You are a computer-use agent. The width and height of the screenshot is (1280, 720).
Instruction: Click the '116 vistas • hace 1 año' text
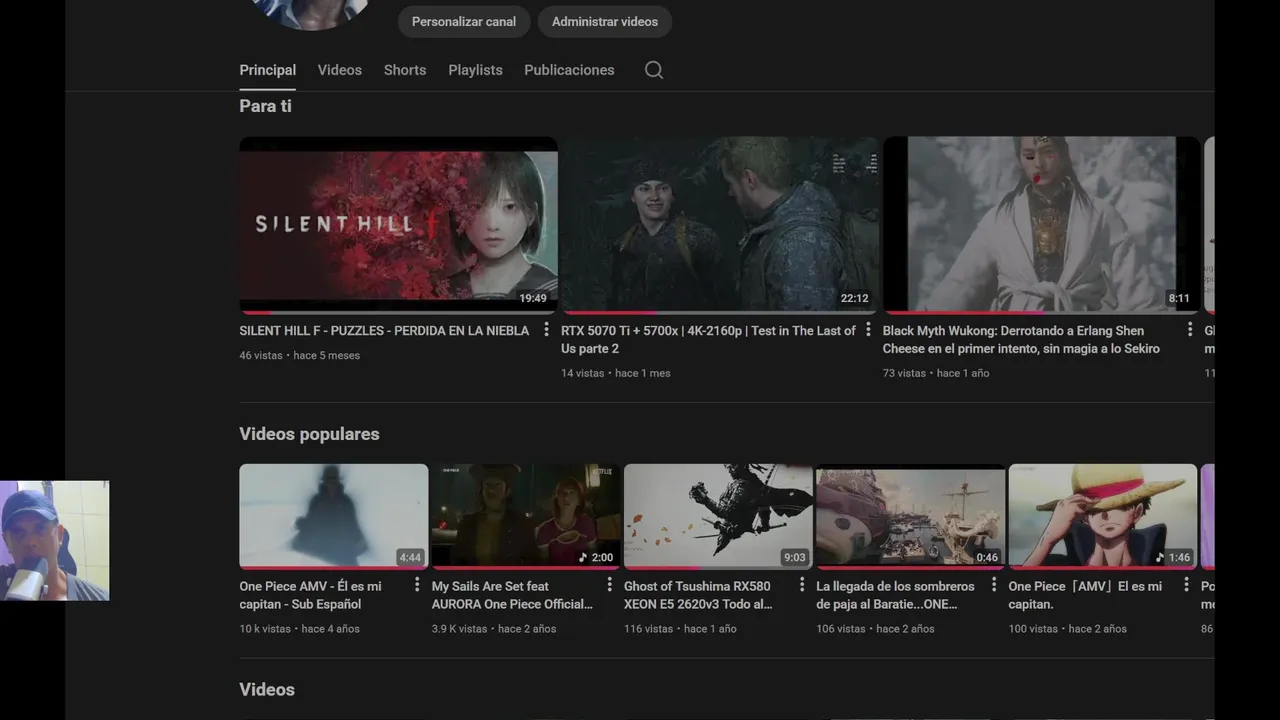[x=680, y=629]
